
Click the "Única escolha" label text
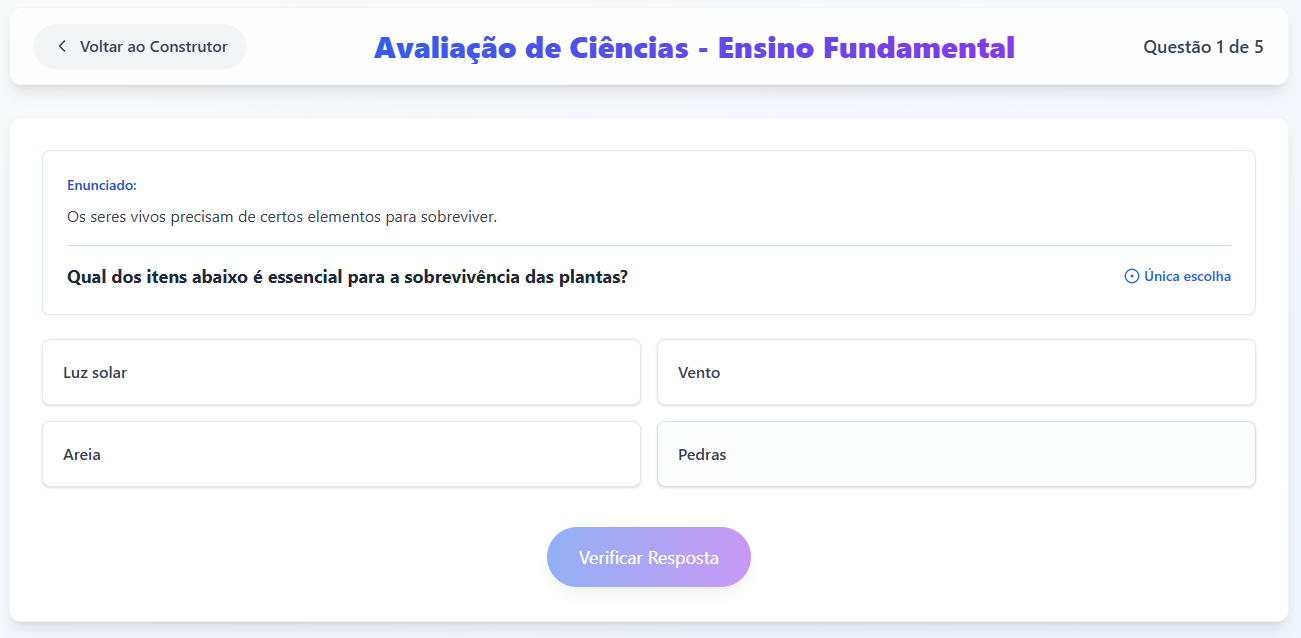point(1187,276)
